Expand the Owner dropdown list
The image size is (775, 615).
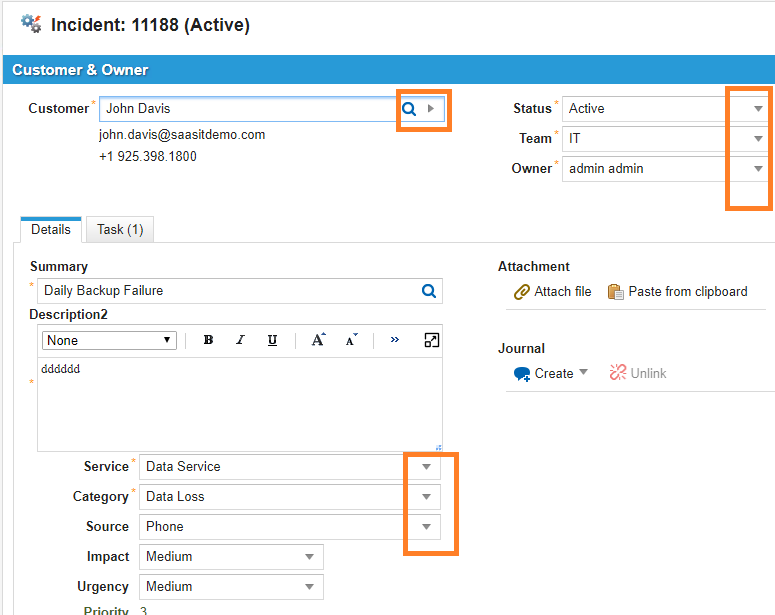(758, 169)
